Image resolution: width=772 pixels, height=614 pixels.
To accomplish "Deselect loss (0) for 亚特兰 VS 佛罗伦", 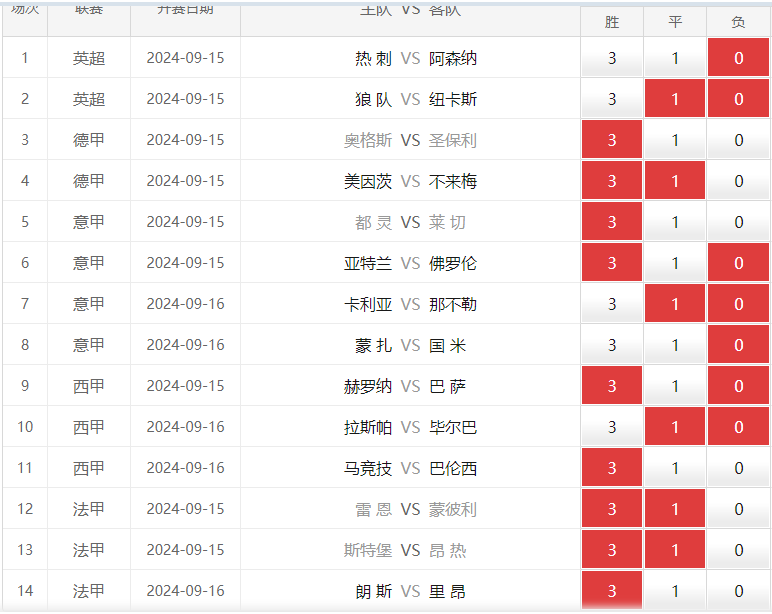I will pos(738,263).
